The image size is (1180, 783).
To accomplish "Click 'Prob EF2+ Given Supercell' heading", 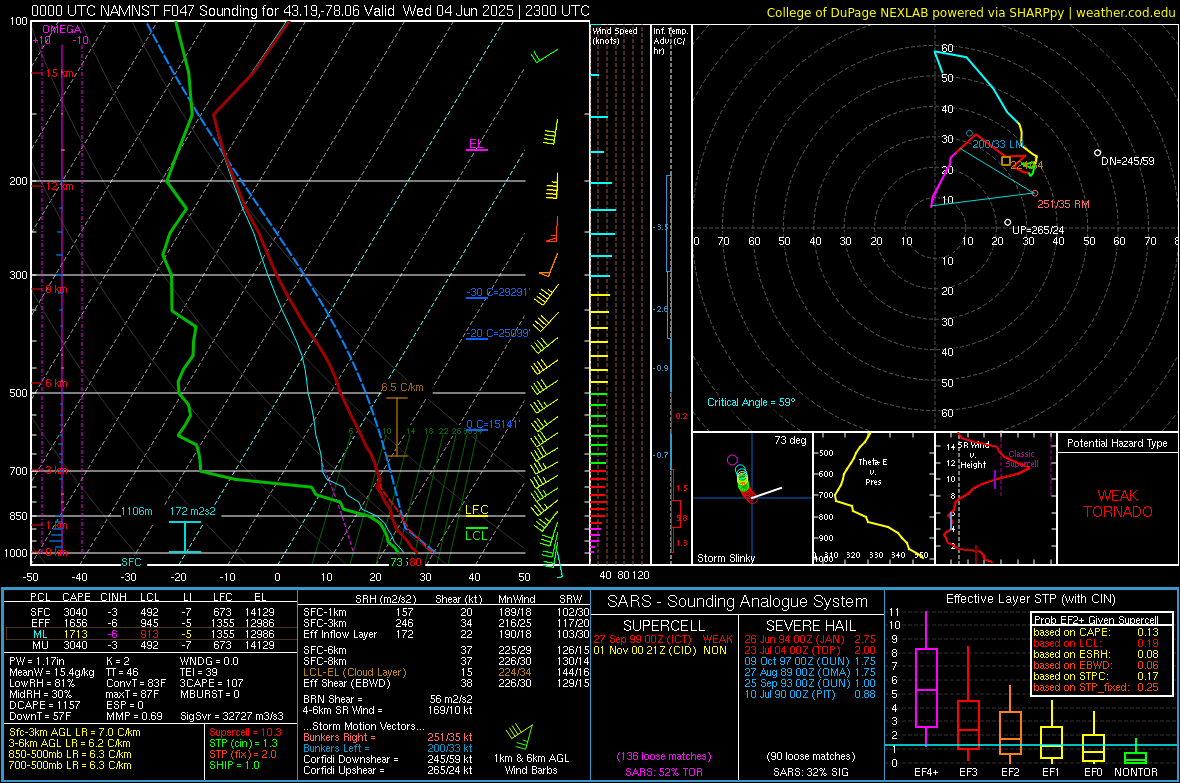I will [1096, 620].
